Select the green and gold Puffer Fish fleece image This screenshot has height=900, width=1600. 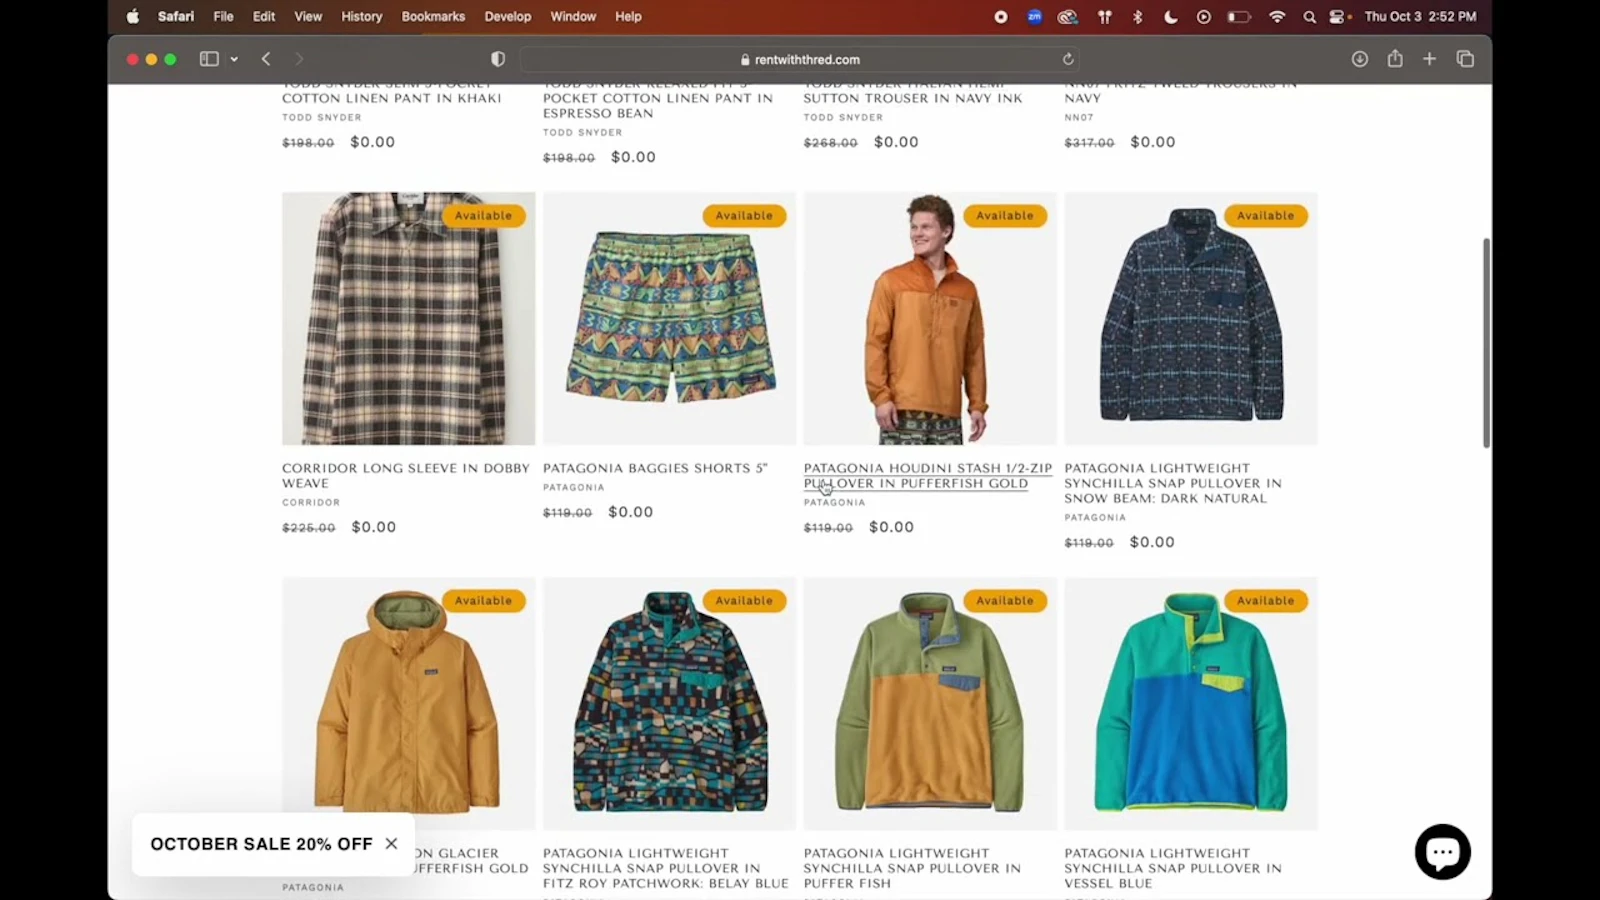point(930,703)
